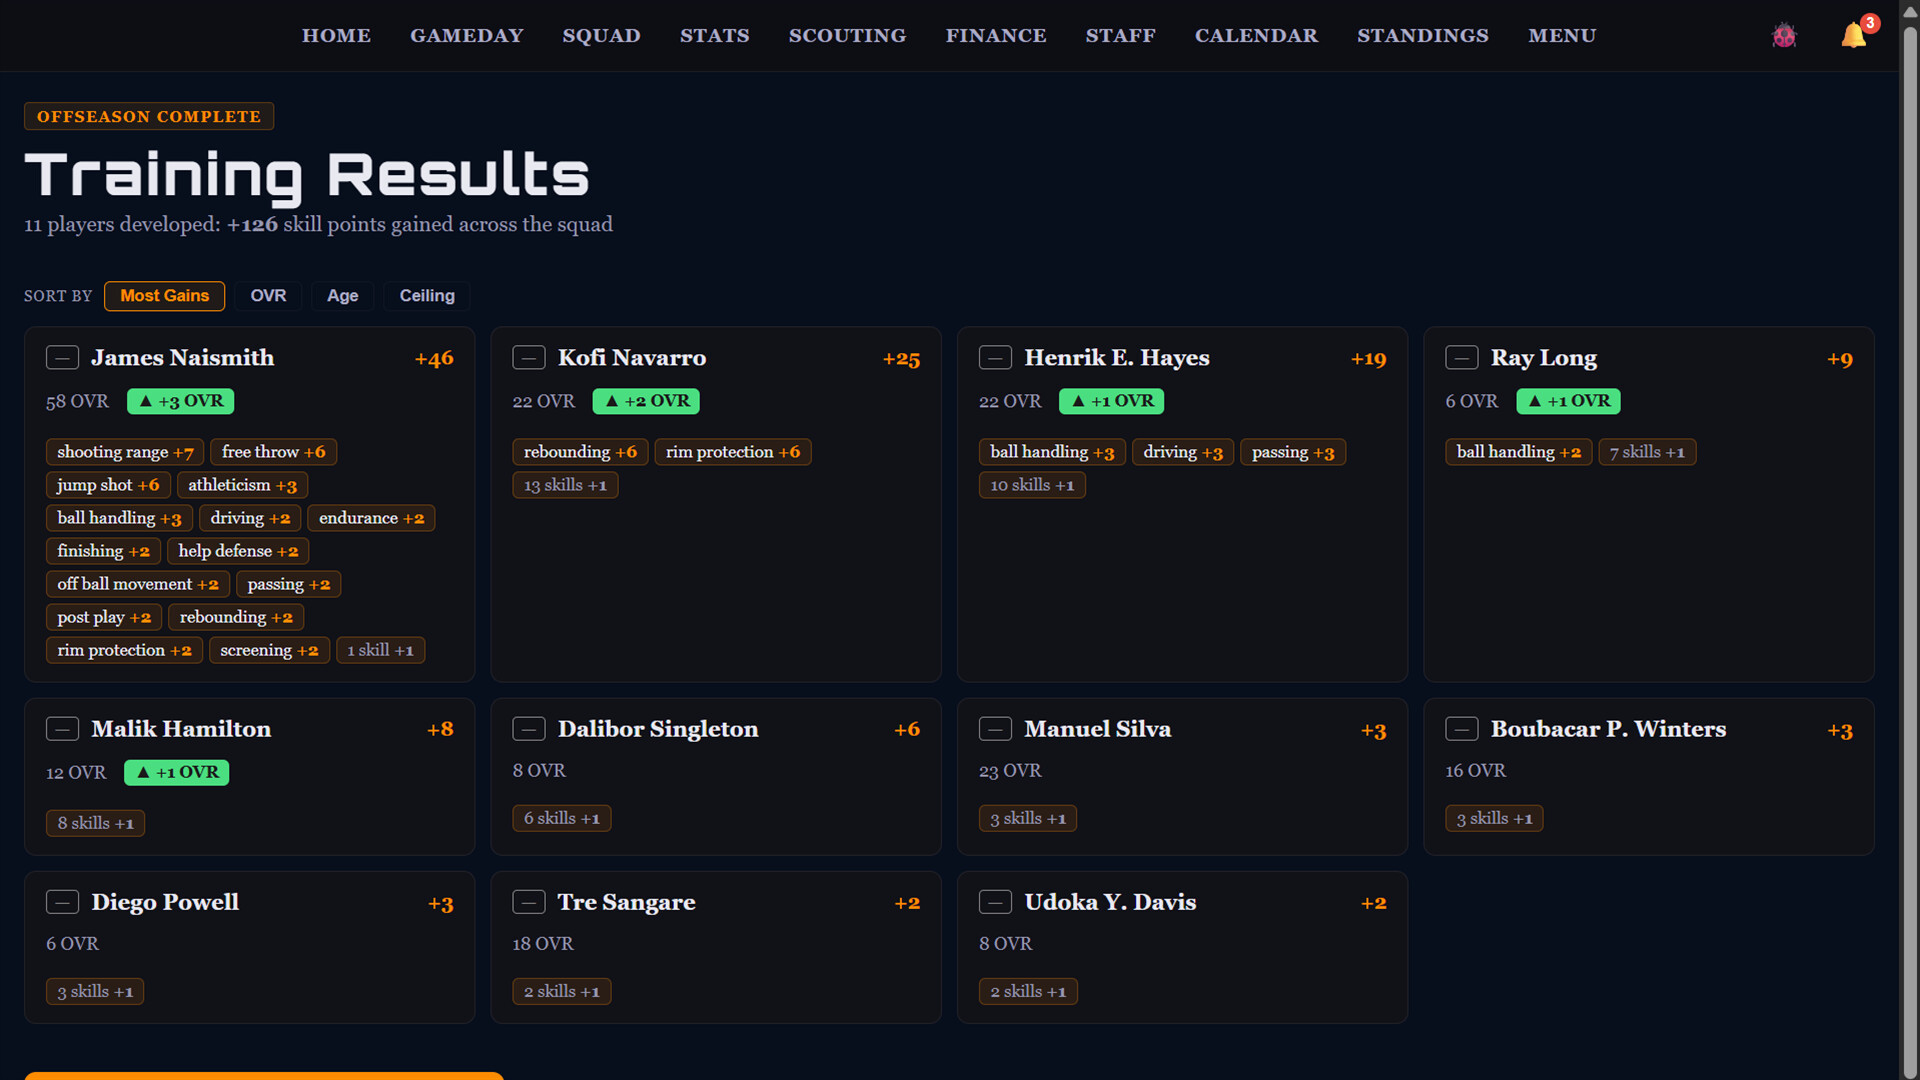The image size is (1920, 1080).
Task: Click endurance +2 chip
Action: (371, 518)
